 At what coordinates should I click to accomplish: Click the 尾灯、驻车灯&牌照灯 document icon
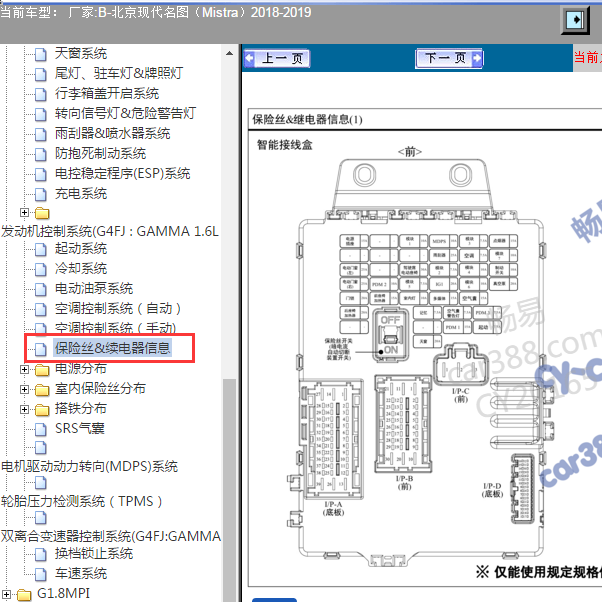(x=41, y=74)
